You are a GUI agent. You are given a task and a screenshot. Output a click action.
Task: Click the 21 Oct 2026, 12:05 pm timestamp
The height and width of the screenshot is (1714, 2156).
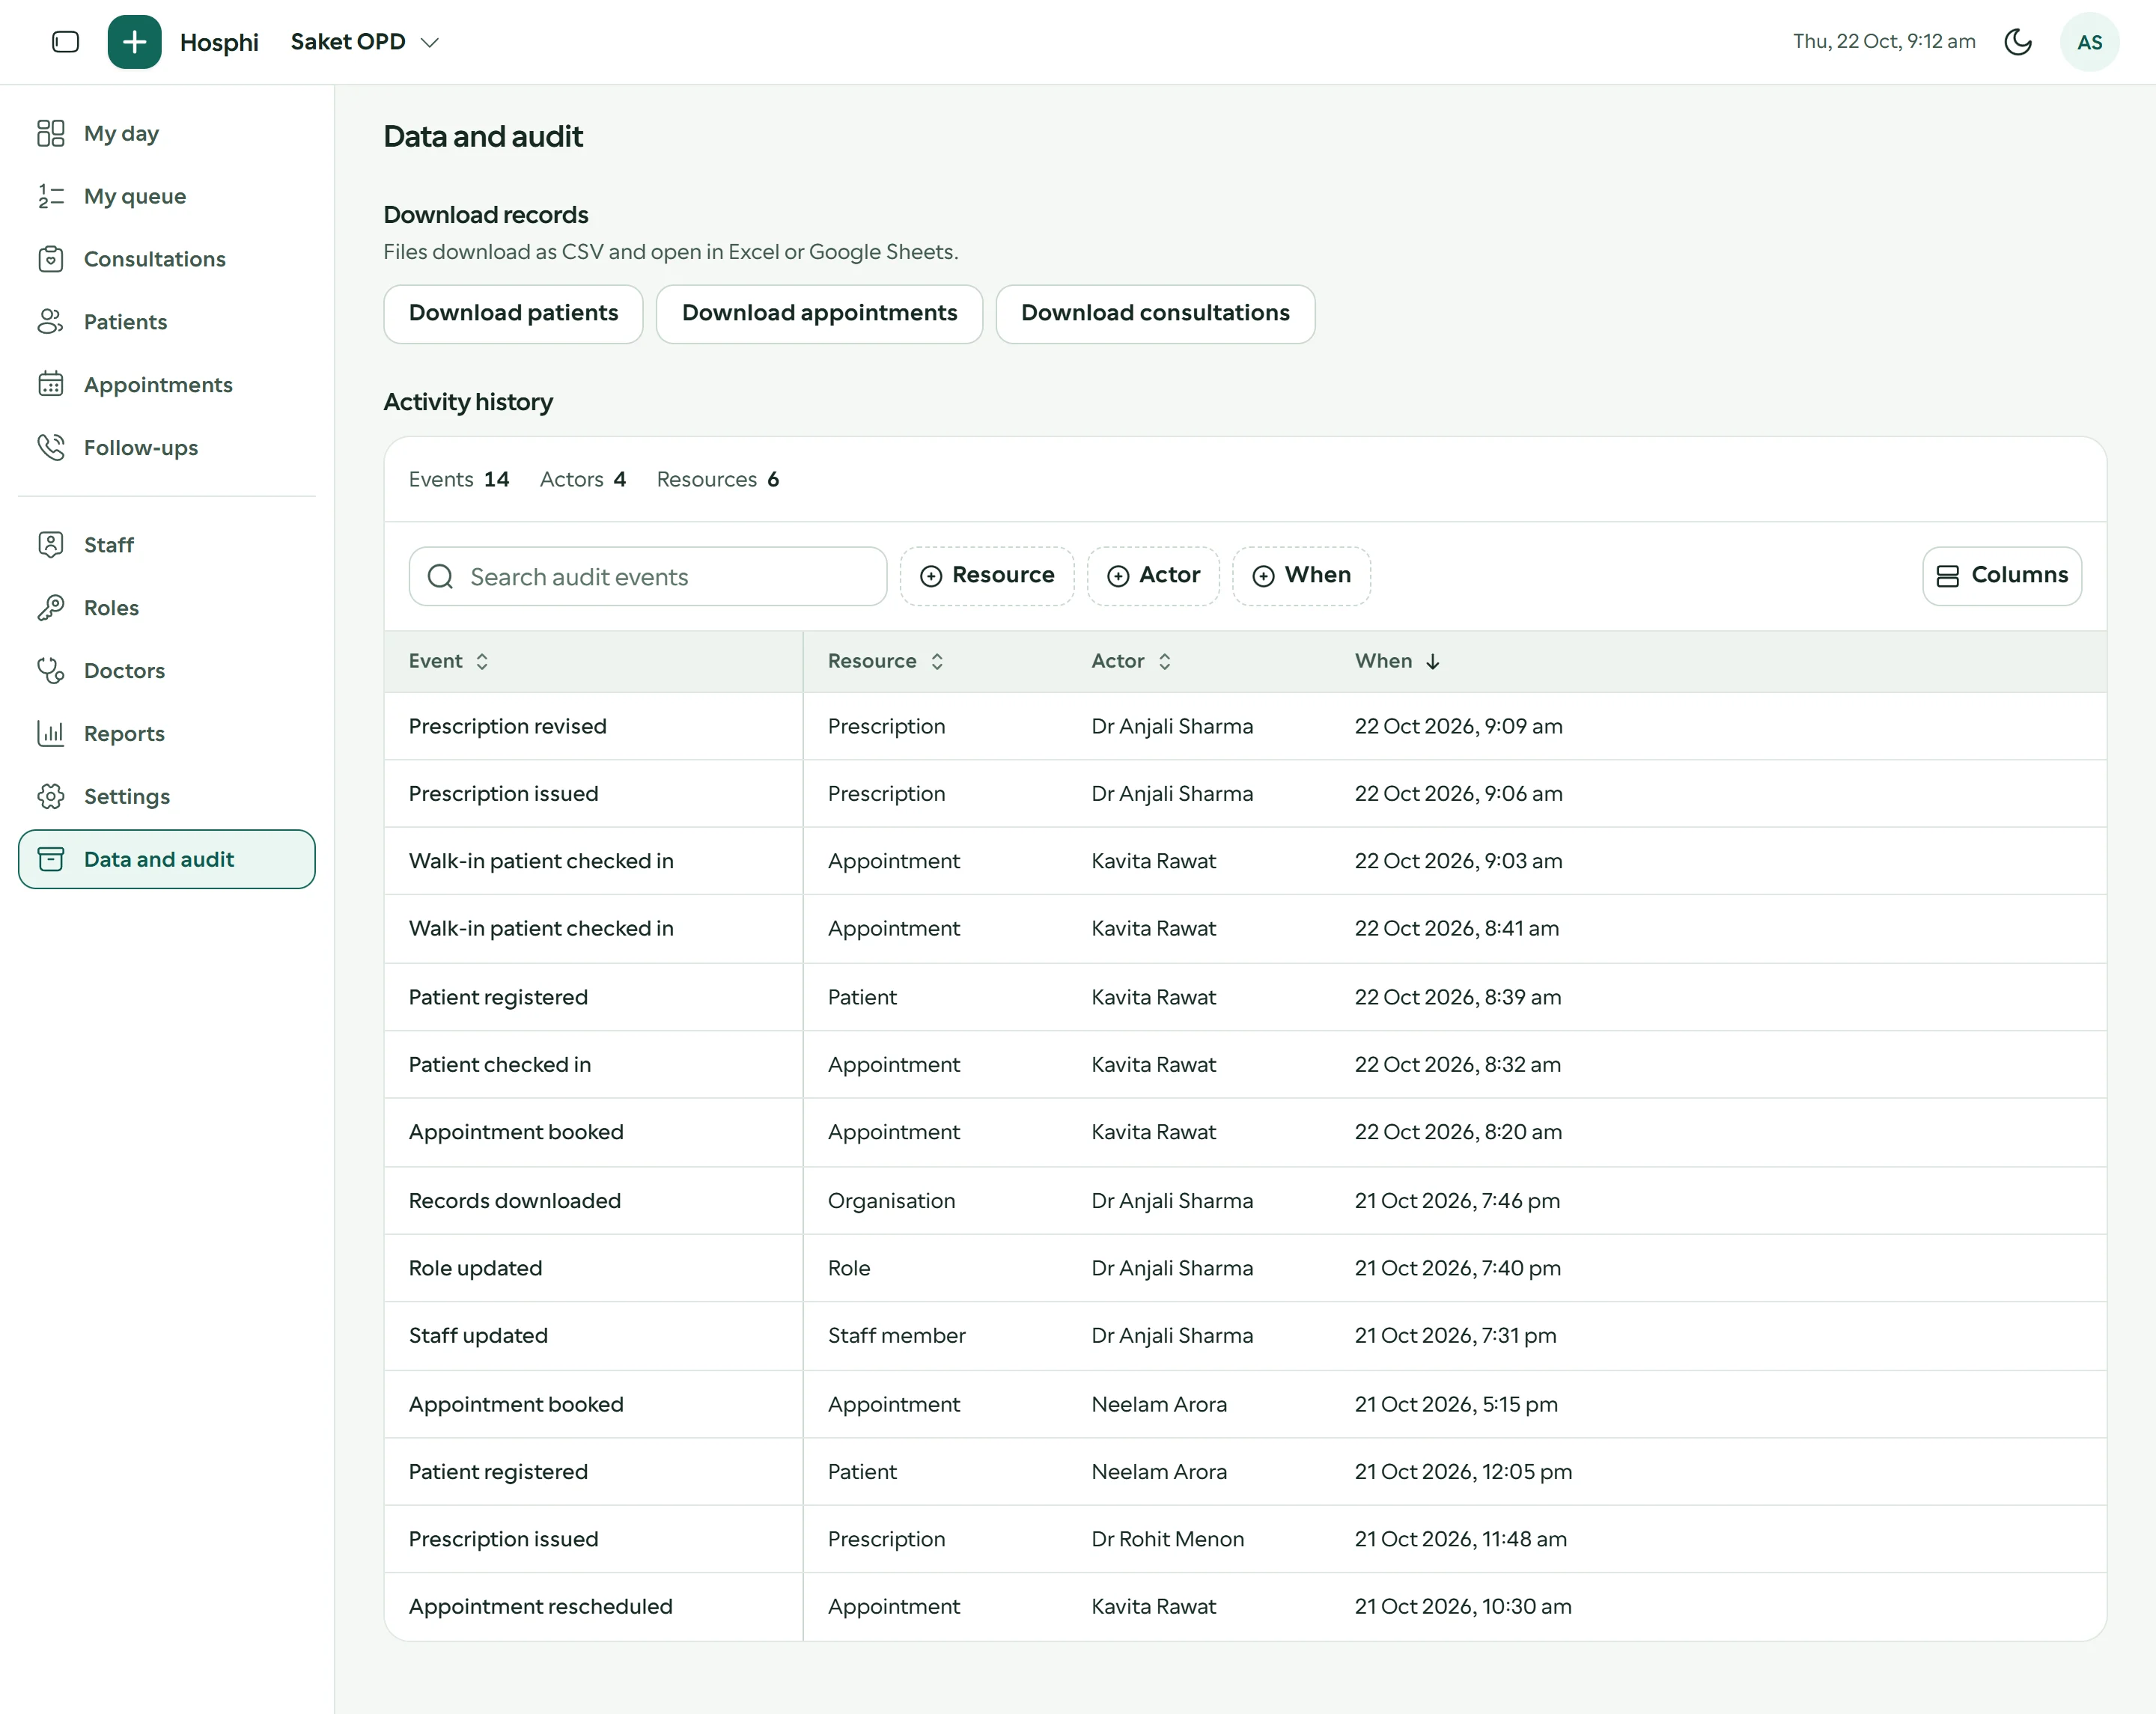click(x=1463, y=1472)
